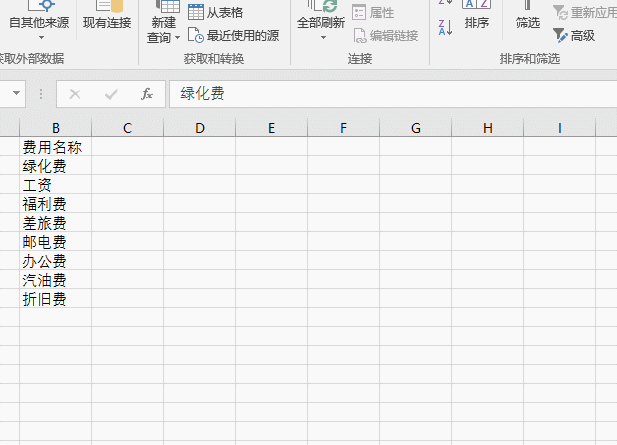Viewport: 617px width, 445px height.
Task: Click the From Table (从表格) icon
Action: (196, 12)
